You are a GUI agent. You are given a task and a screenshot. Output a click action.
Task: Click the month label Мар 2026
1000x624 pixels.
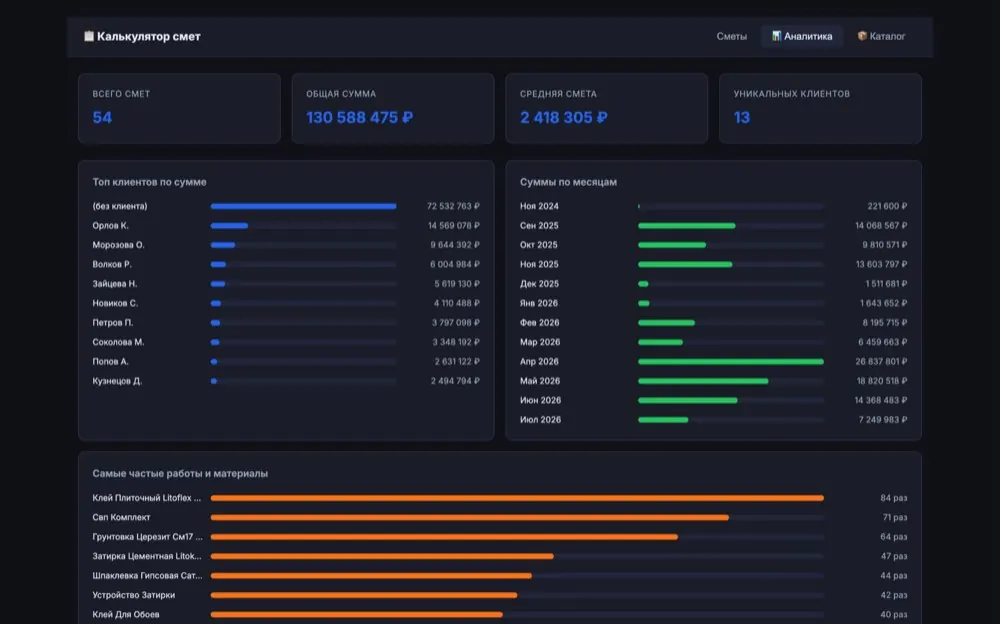point(540,342)
